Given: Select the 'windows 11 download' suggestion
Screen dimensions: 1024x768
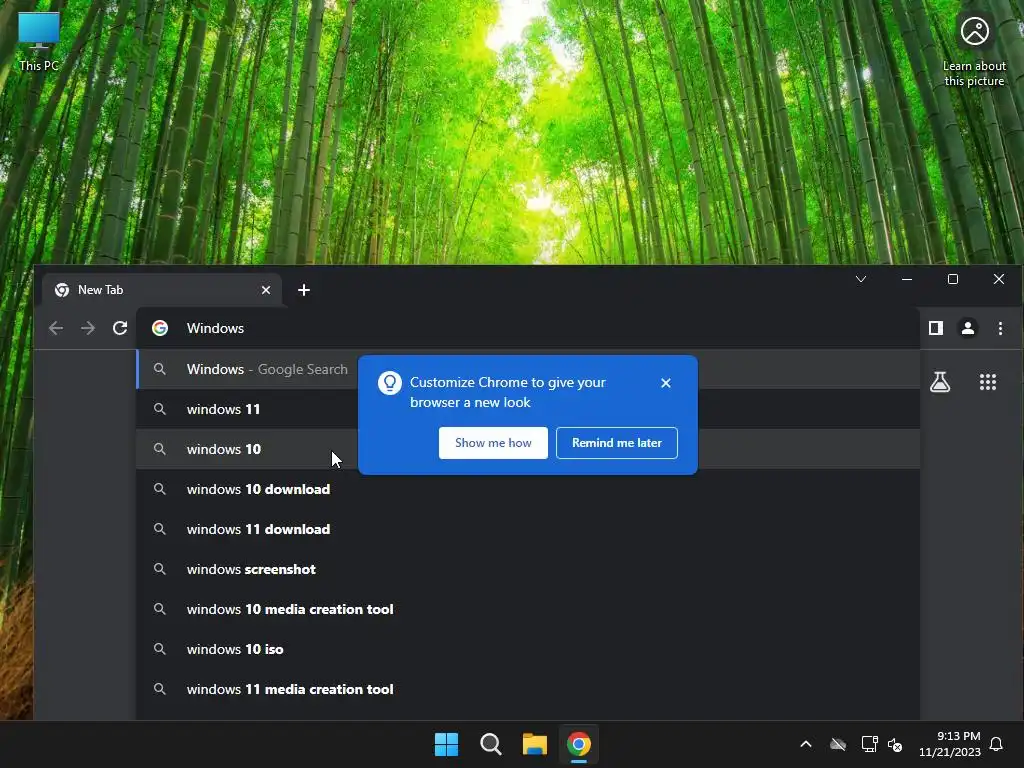Looking at the screenshot, I should click(x=528, y=529).
